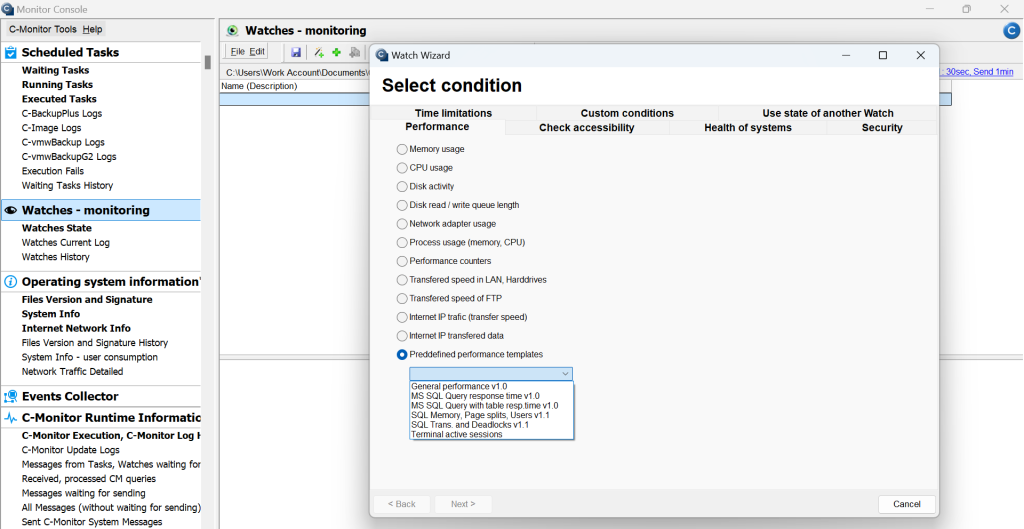Screen dimensions: 1024x529
Task: Open Execution Fails in sidebar
Action: point(53,170)
